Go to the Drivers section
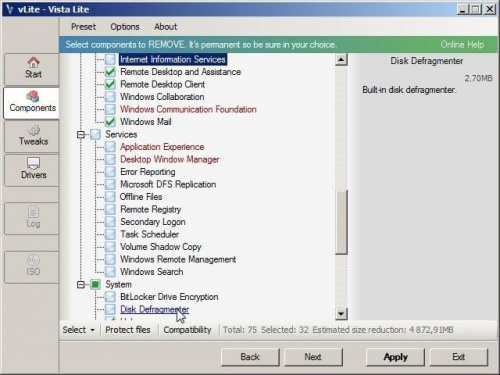 point(32,170)
